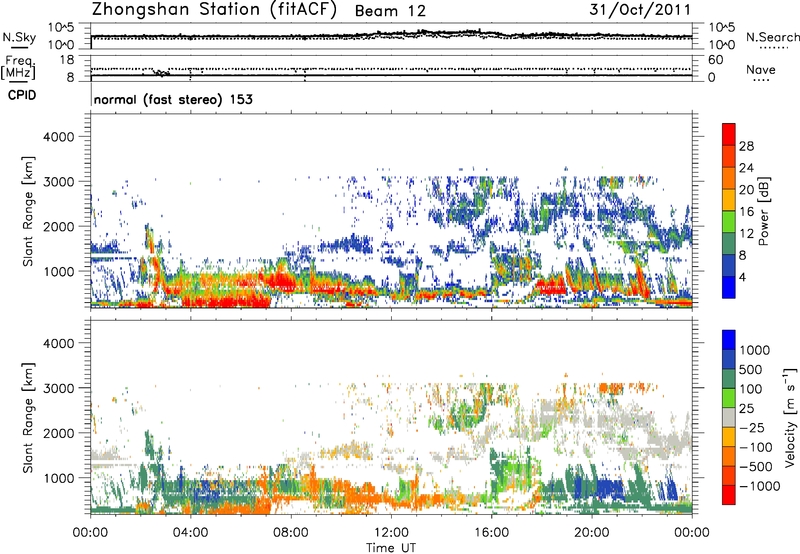Click the "Time UT" axis title
The width and height of the screenshot is (800, 554).
[x=391, y=548]
